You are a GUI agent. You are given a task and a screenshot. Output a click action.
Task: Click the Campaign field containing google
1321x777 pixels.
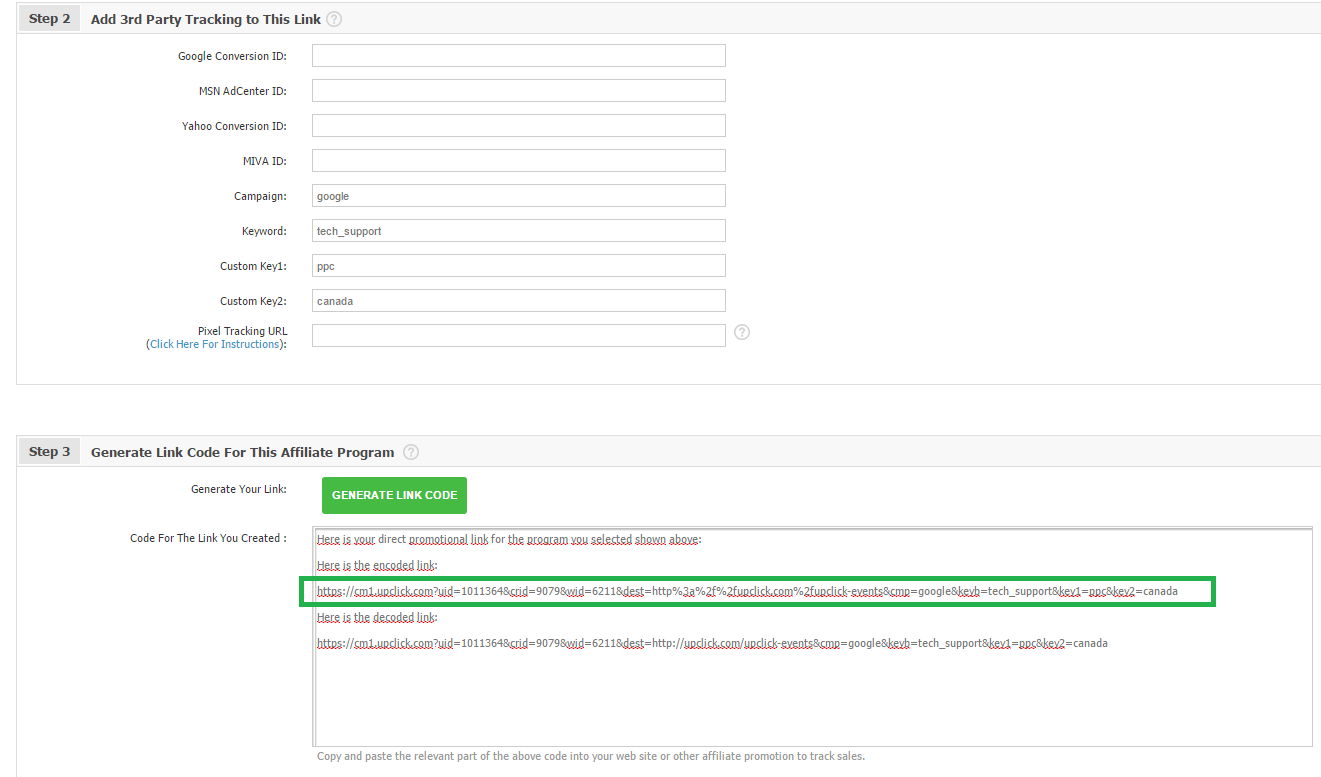coord(518,196)
